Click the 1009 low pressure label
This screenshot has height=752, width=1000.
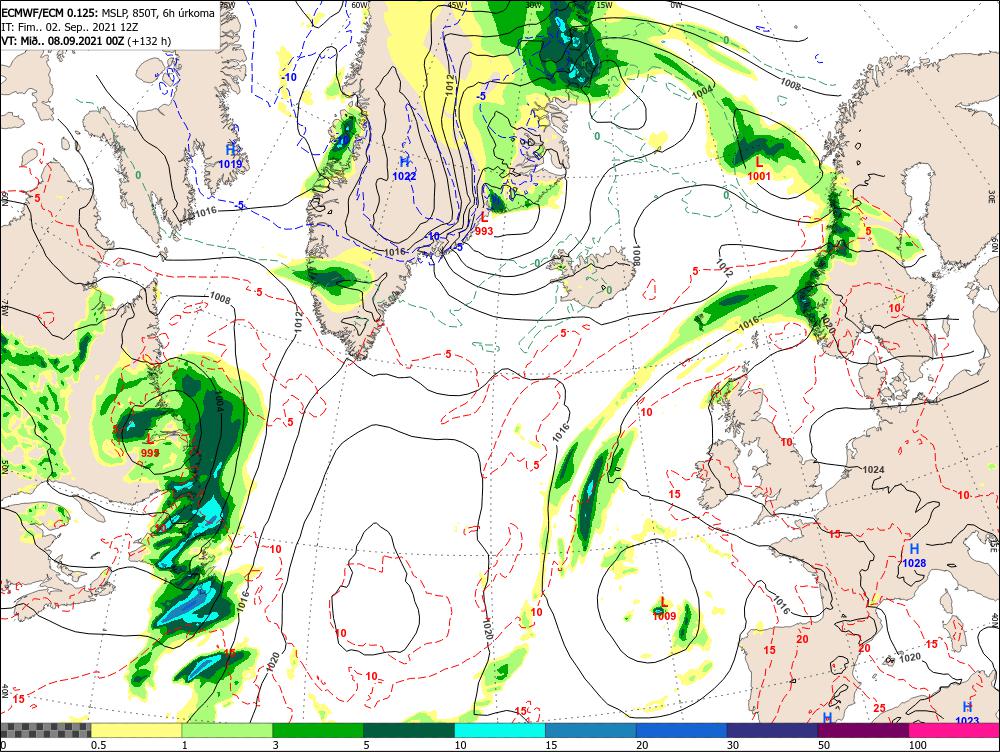click(x=665, y=616)
